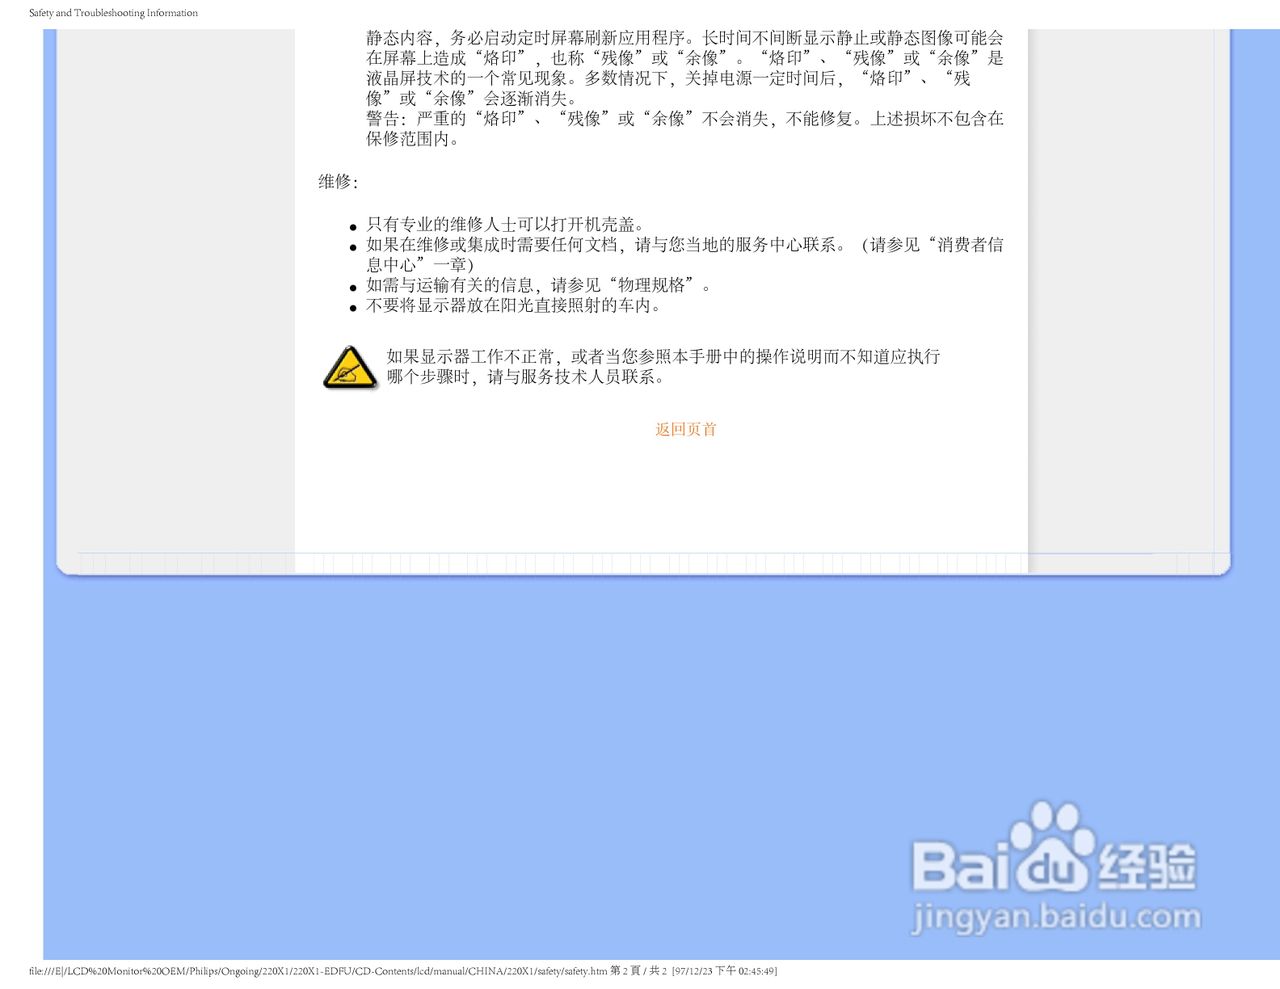Click the first bullet marker before 只有专业的维修人士
Viewport: 1280px width, 989px height.
(352, 226)
